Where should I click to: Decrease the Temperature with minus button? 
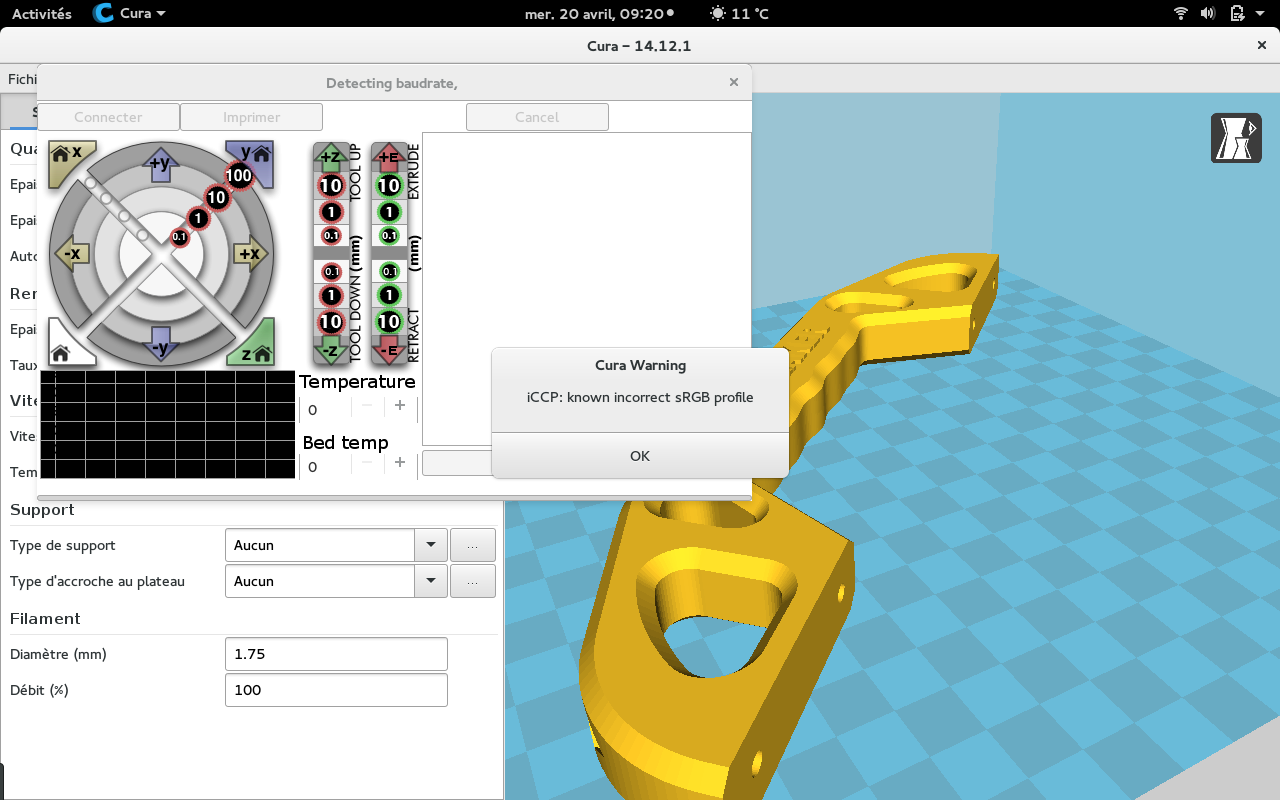click(x=367, y=406)
